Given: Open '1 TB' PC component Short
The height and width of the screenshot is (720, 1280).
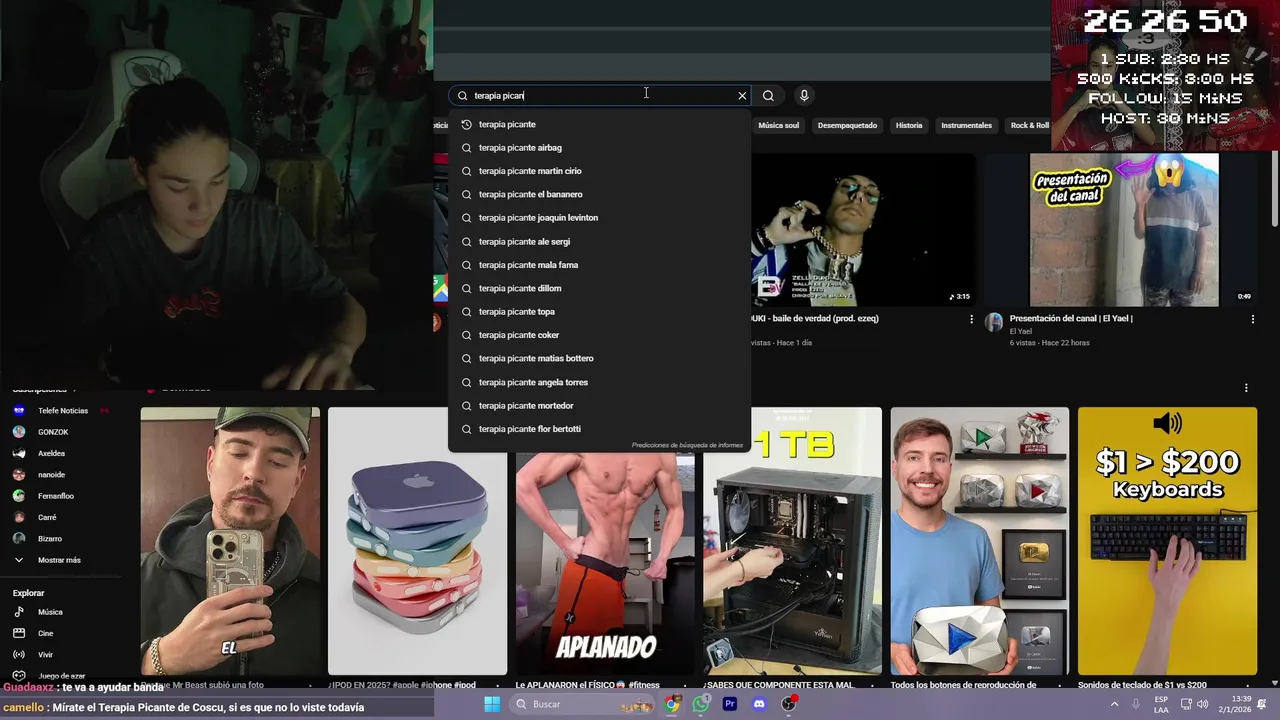Looking at the screenshot, I should point(792,541).
